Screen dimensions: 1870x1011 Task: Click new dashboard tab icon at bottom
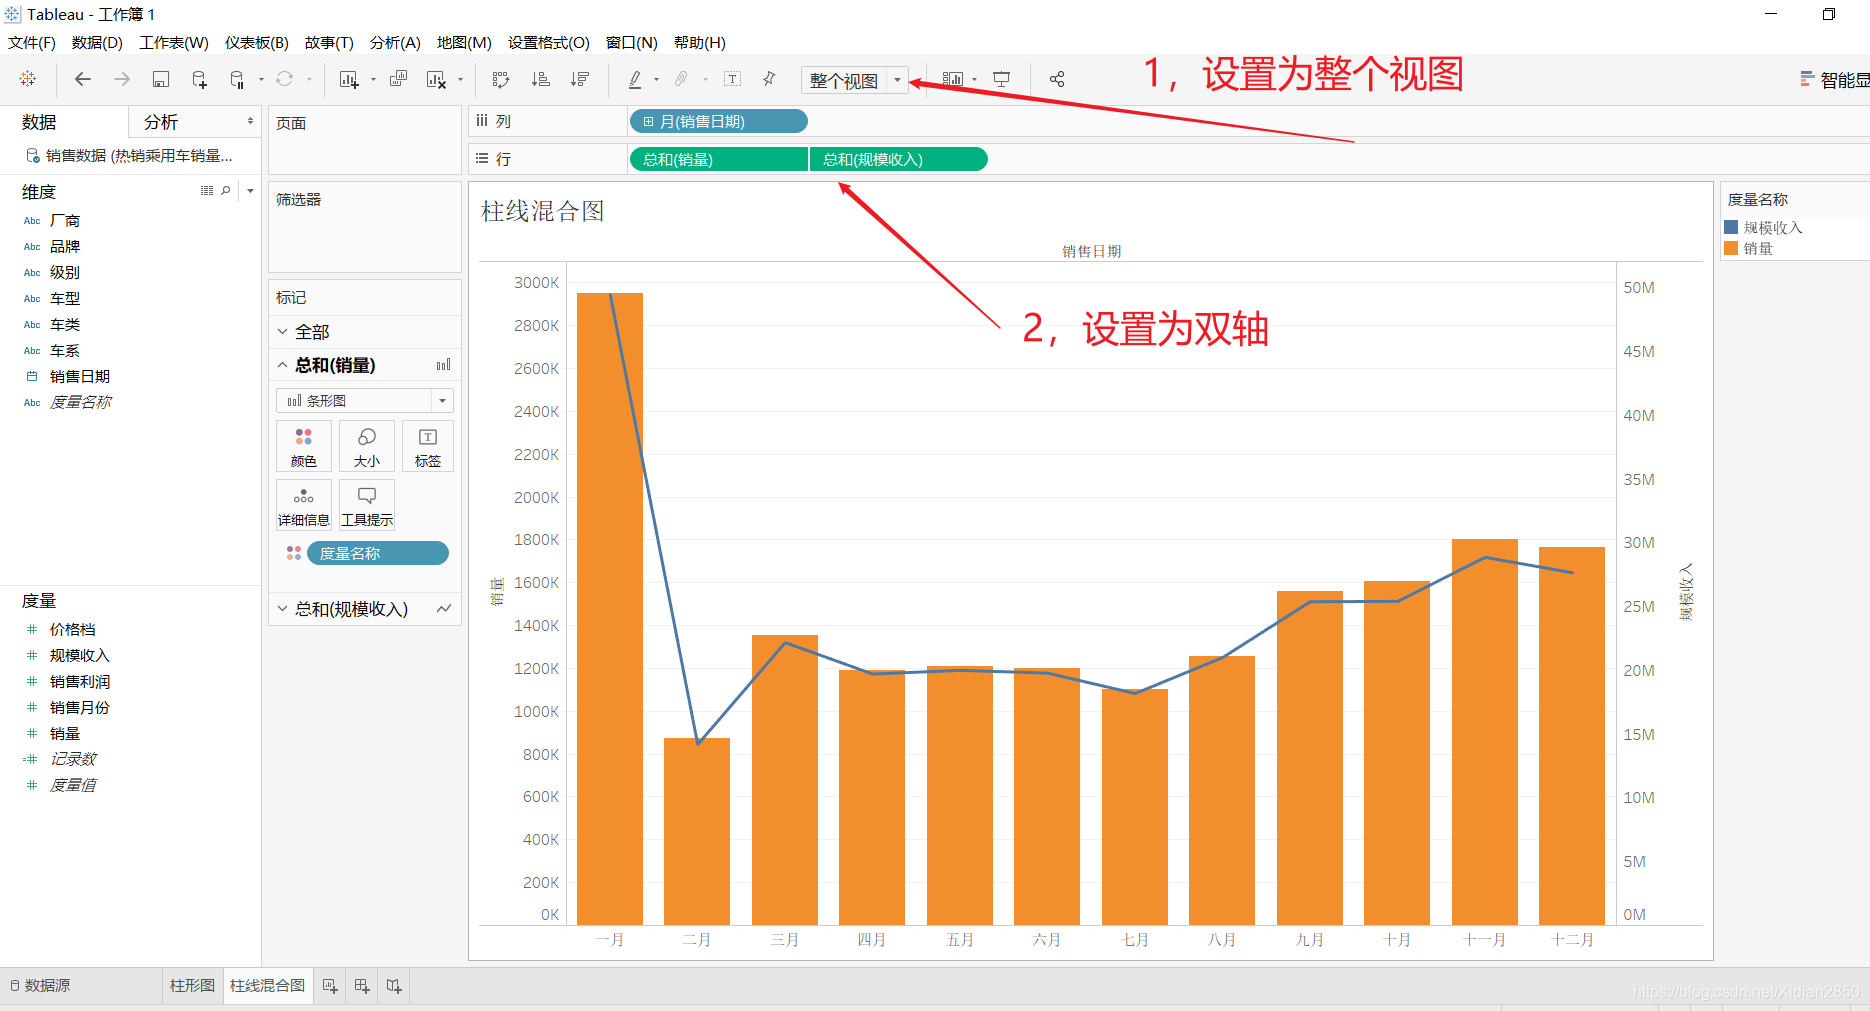click(362, 986)
